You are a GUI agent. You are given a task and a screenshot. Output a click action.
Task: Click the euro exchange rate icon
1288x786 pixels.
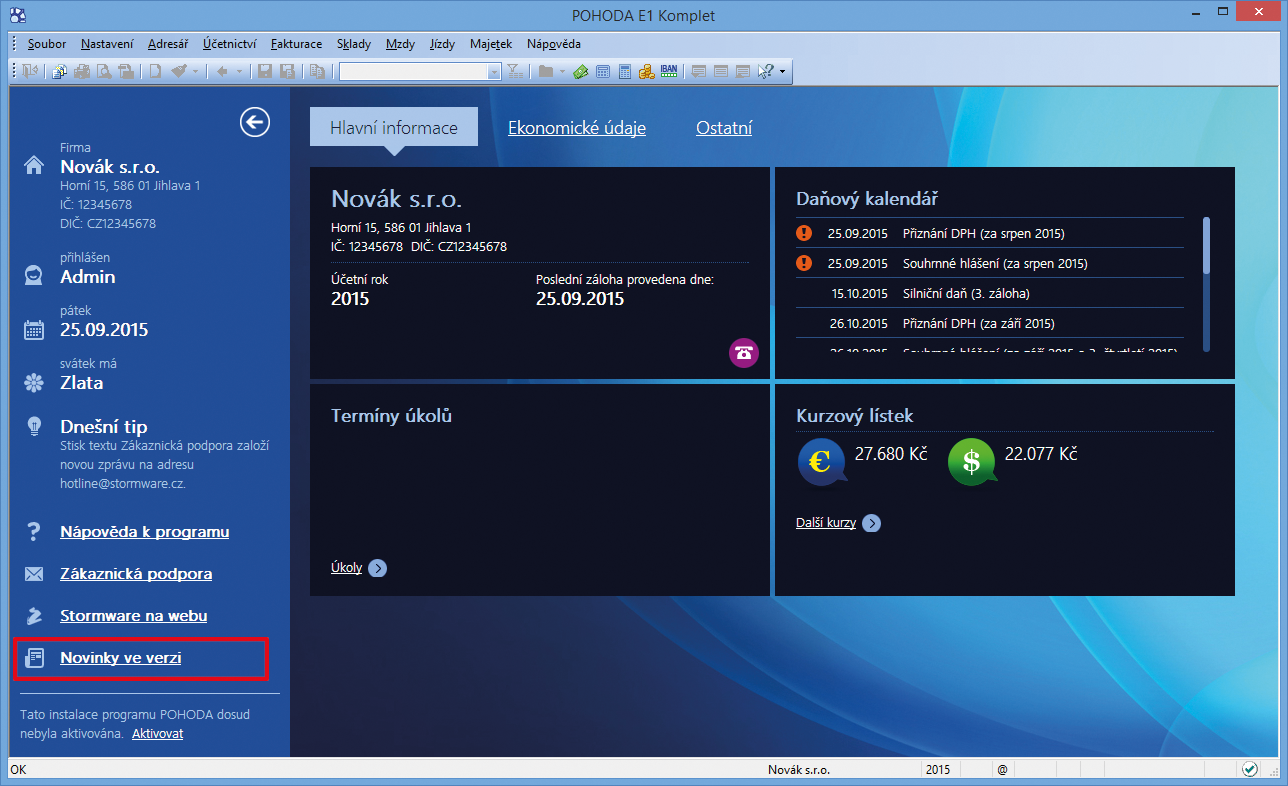(822, 462)
